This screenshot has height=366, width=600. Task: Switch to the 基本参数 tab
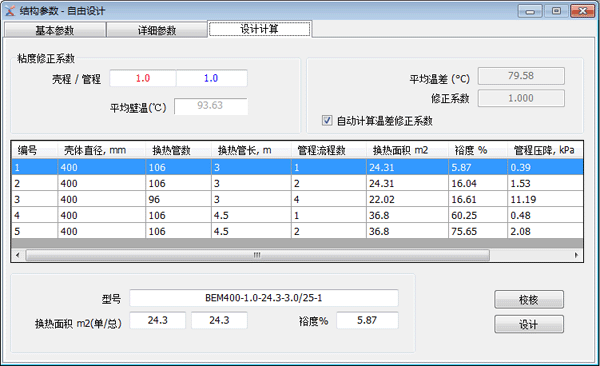pos(55,30)
